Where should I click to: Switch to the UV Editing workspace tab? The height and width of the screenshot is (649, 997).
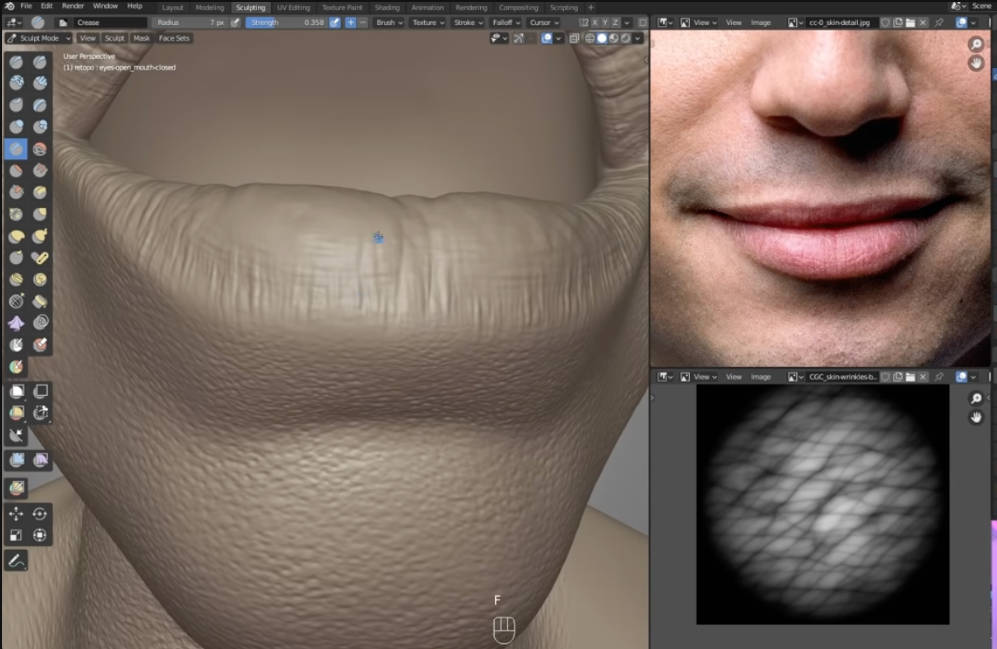[293, 7]
